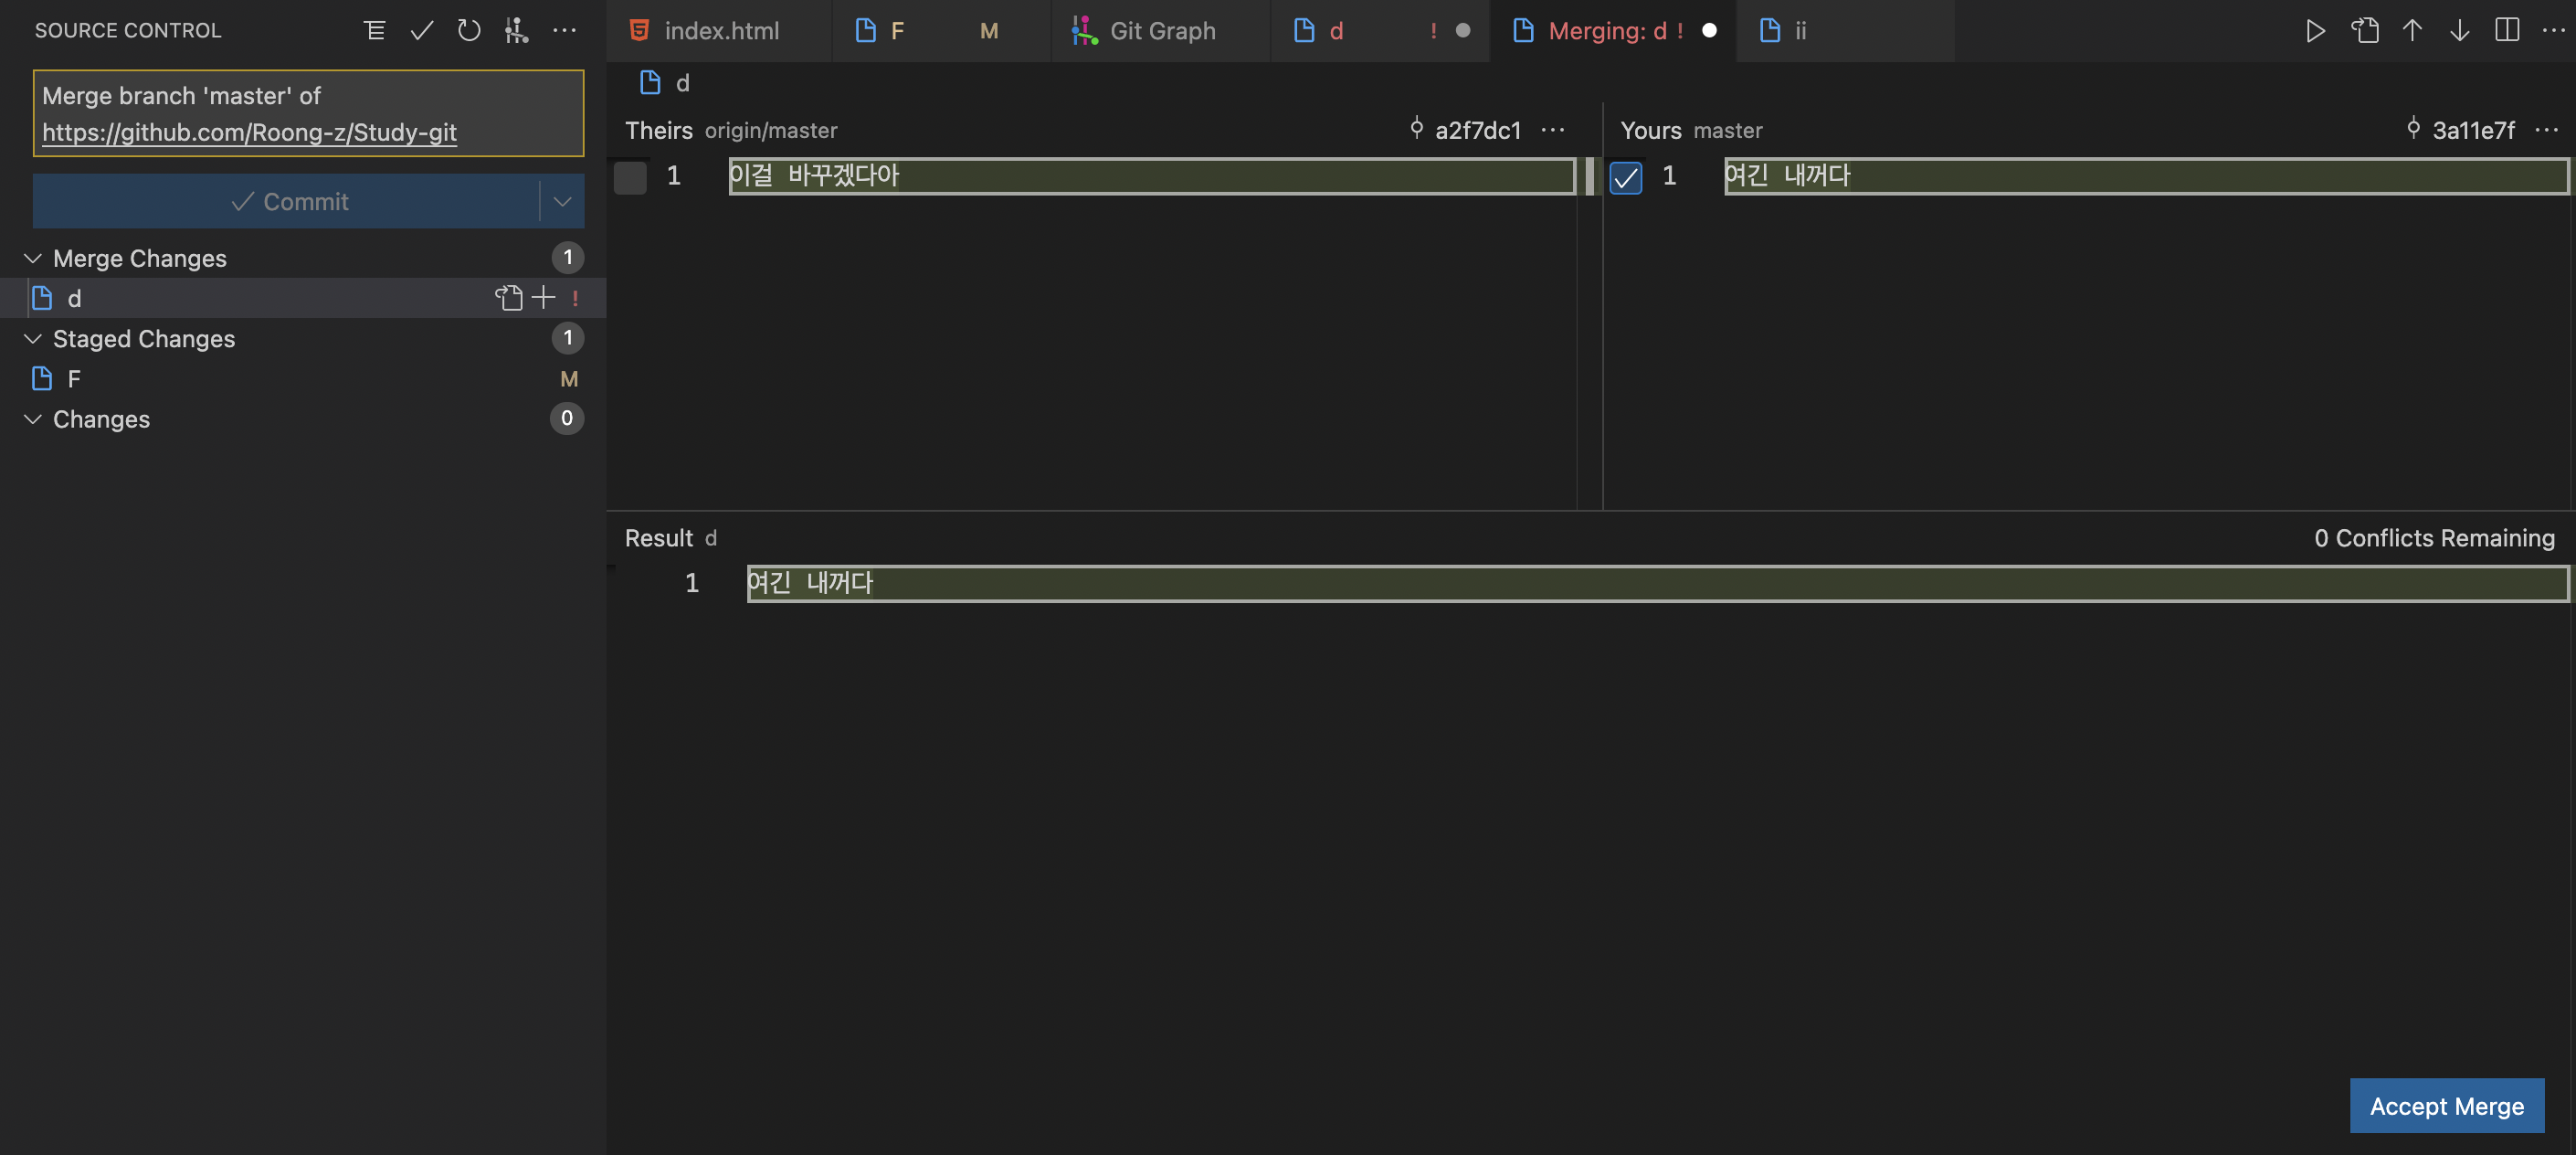The image size is (2576, 1155).
Task: Click the Commit button
Action: [x=288, y=201]
